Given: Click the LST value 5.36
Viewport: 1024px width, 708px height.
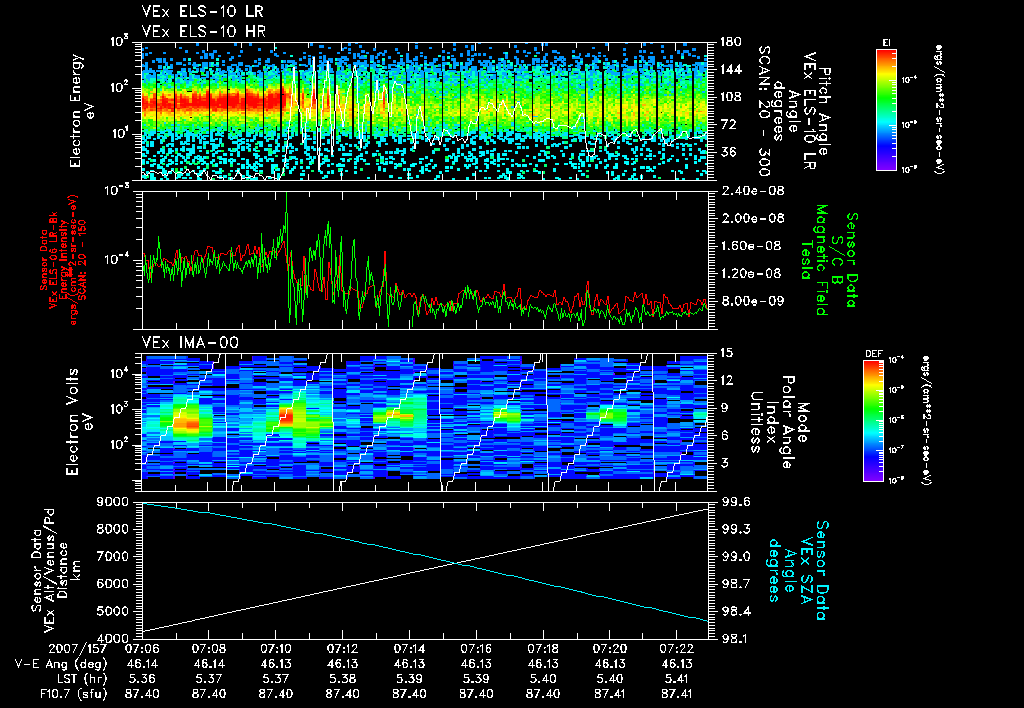Looking at the screenshot, I should pos(142,679).
